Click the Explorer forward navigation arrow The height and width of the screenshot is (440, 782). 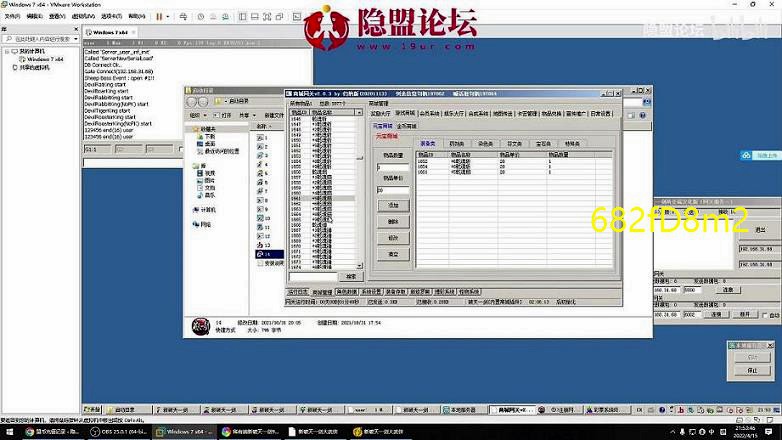click(203, 102)
